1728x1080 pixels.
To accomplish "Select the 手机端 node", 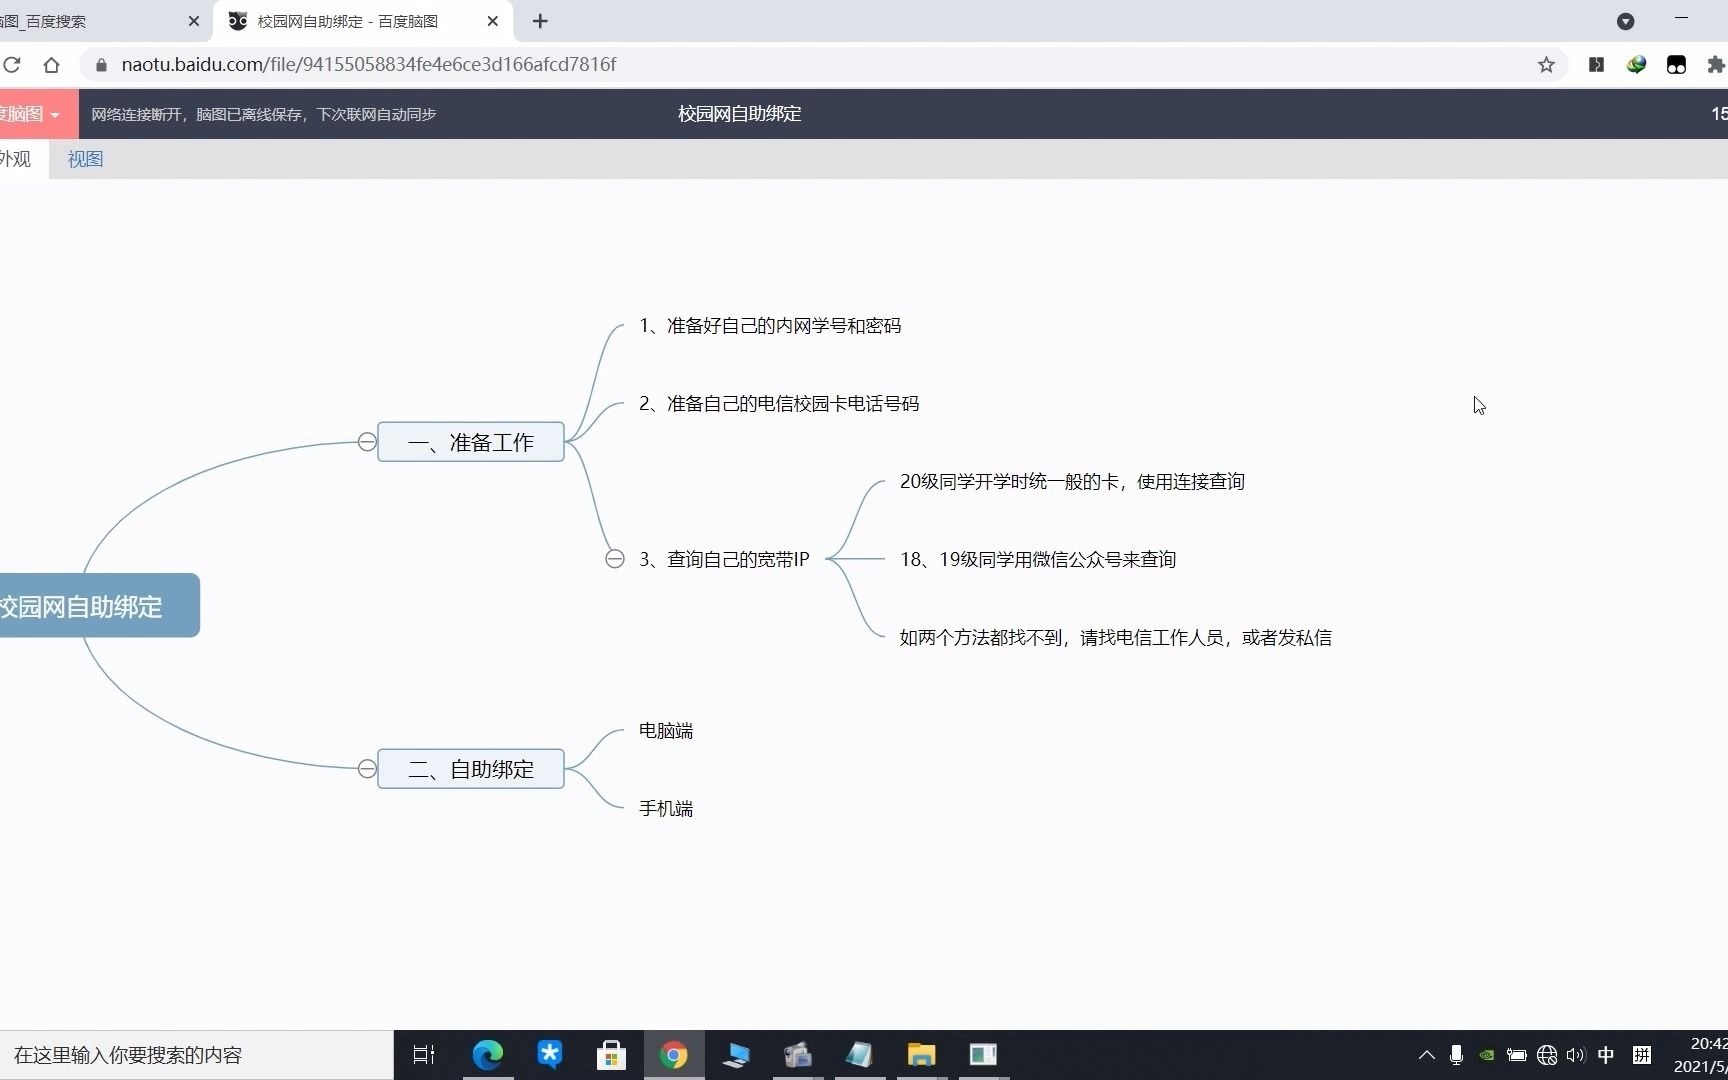I will click(666, 809).
